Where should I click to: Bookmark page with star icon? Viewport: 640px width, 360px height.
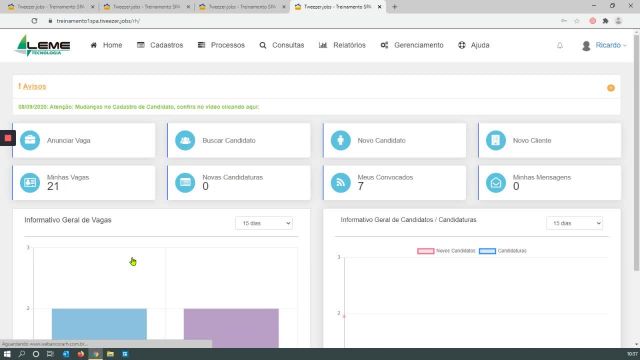[x=577, y=21]
